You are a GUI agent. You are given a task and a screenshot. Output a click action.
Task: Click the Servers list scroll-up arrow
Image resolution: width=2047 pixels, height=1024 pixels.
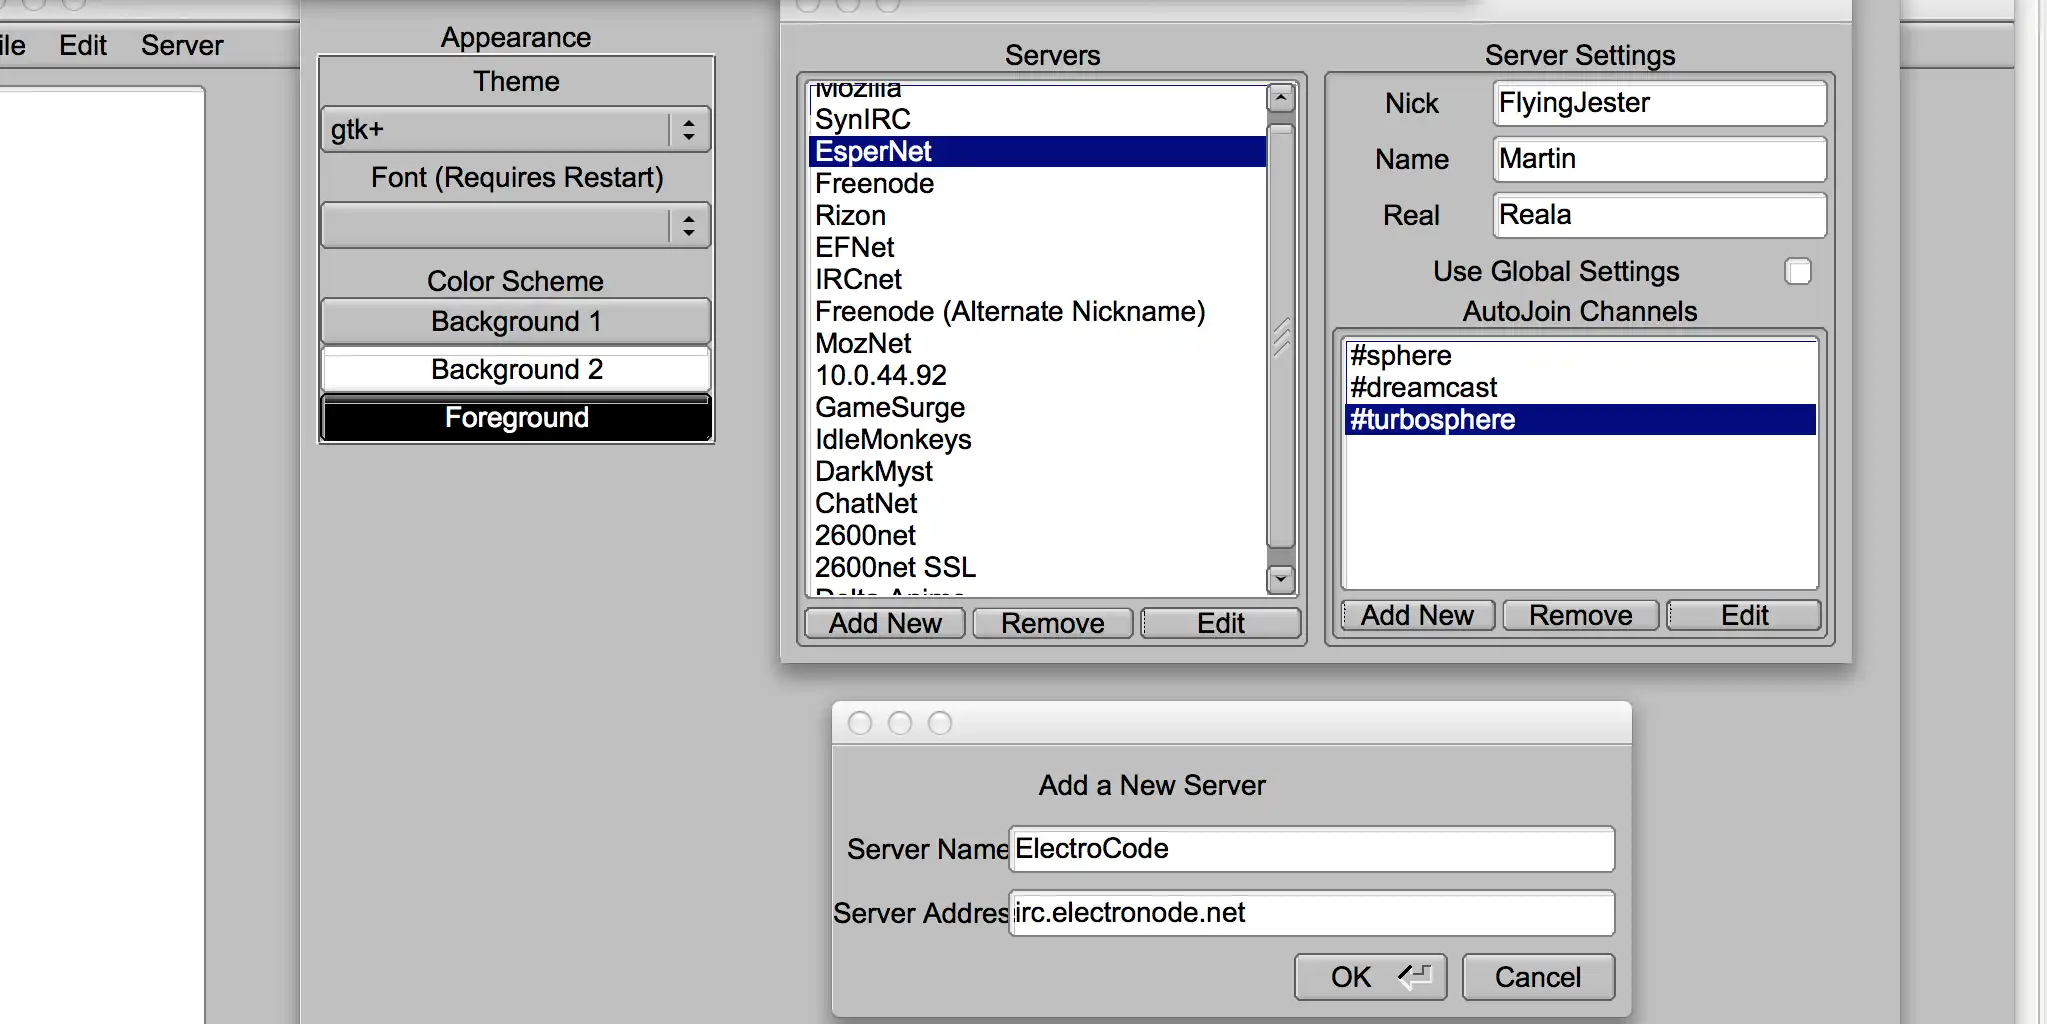click(1281, 98)
